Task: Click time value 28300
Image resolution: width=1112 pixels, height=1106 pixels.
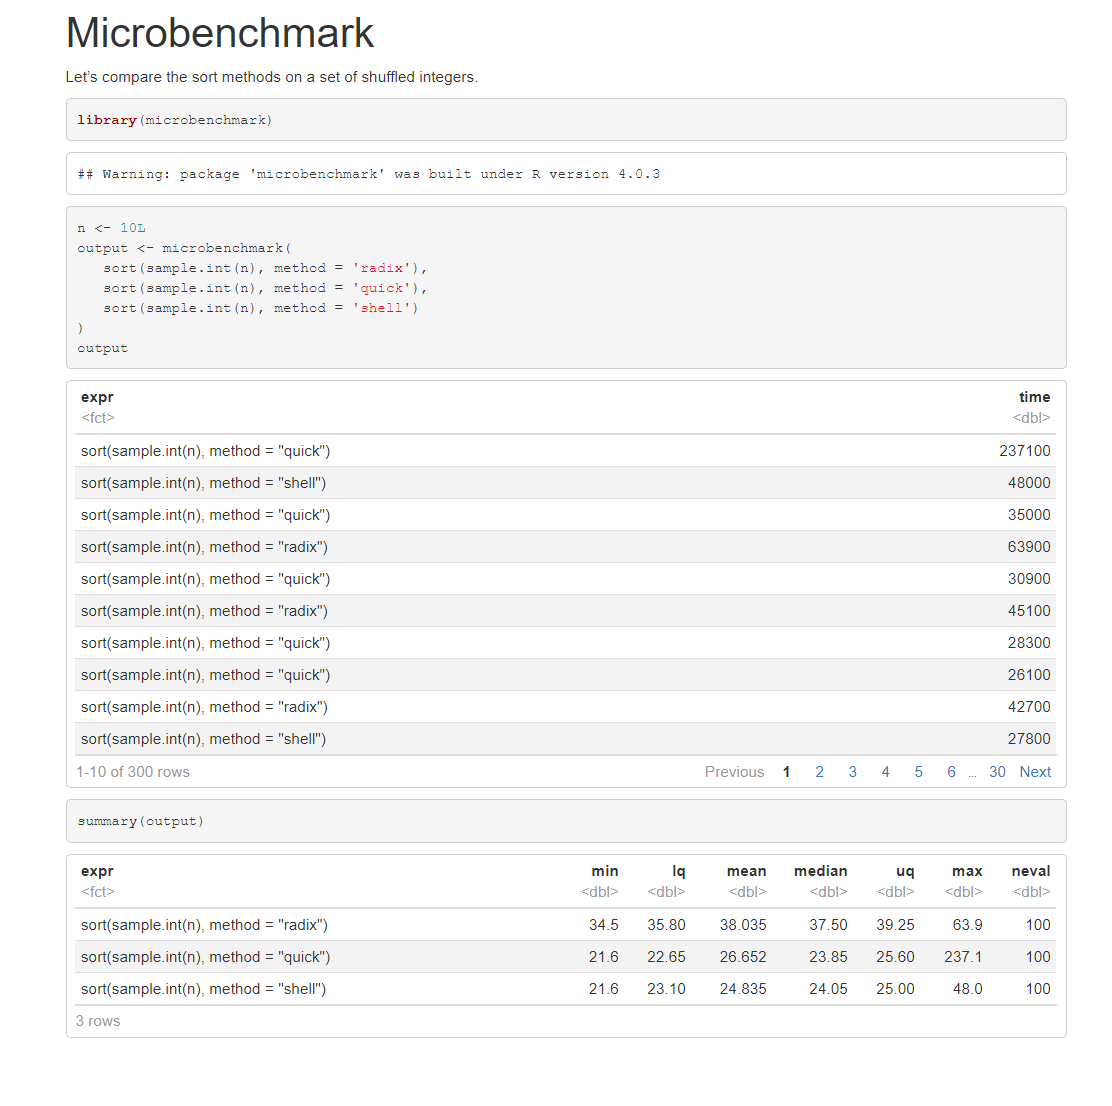Action: point(1029,643)
